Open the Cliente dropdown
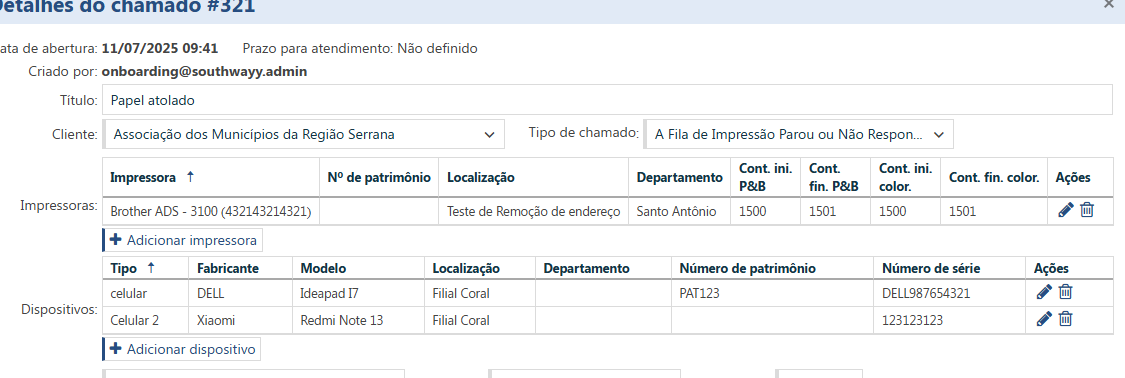This screenshot has width=1125, height=378. (x=304, y=134)
